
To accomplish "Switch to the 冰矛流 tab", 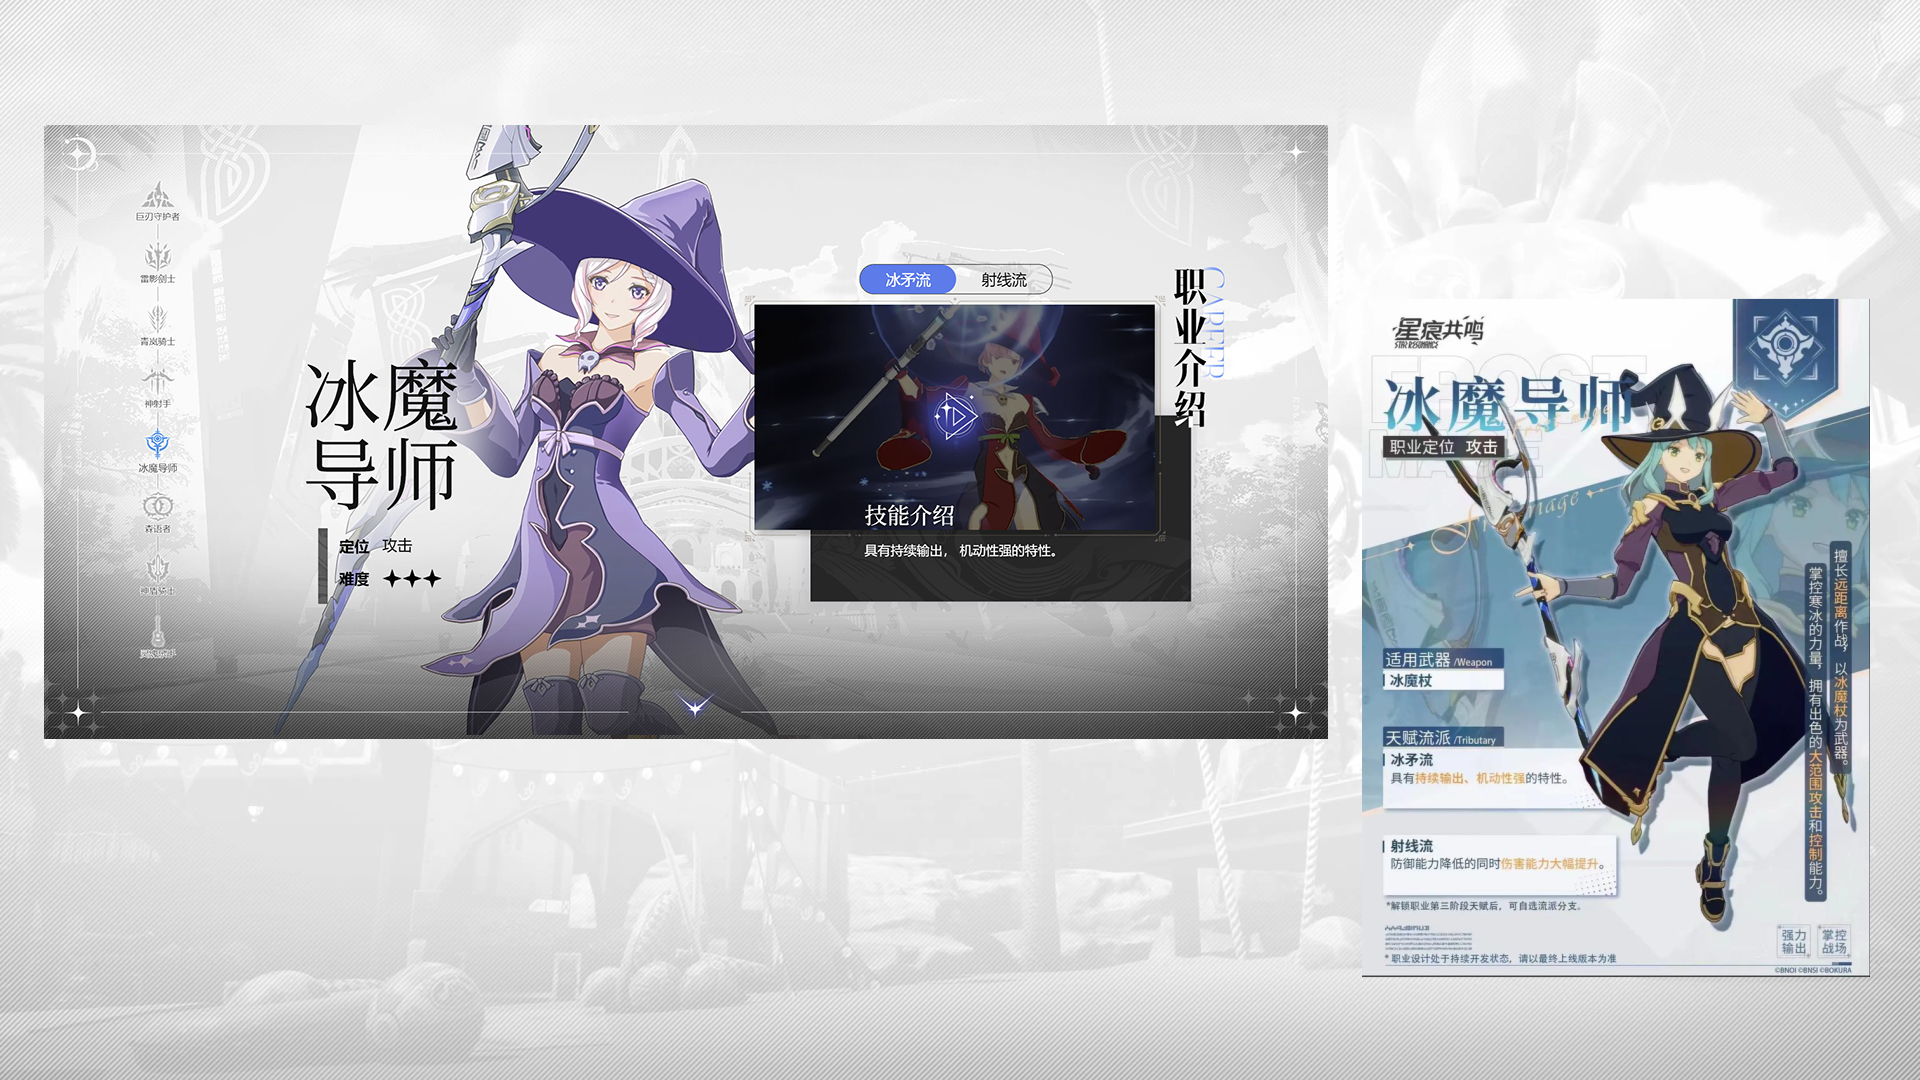I will (x=908, y=280).
